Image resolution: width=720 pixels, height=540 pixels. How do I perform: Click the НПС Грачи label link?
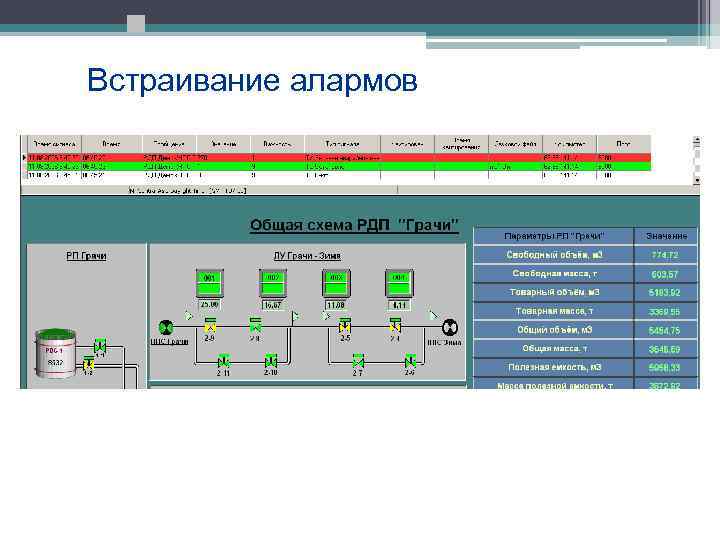point(169,342)
